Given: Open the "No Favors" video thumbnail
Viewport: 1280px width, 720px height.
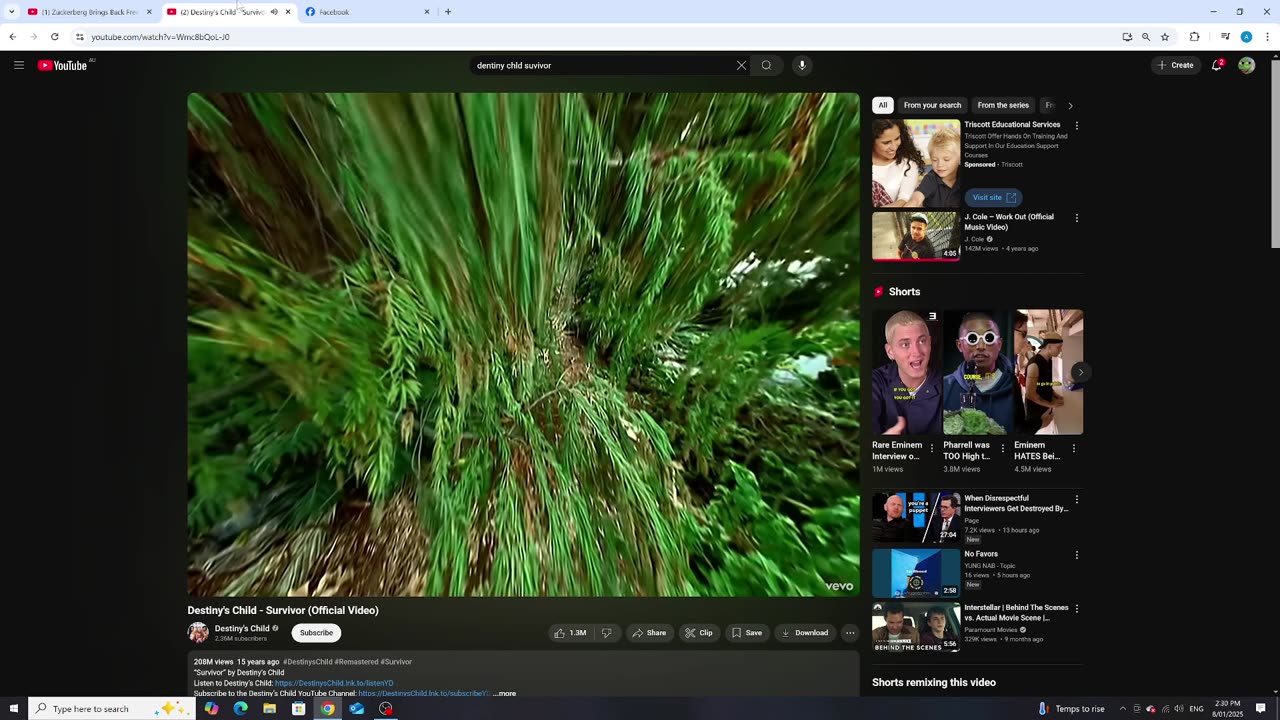Looking at the screenshot, I should (x=915, y=573).
